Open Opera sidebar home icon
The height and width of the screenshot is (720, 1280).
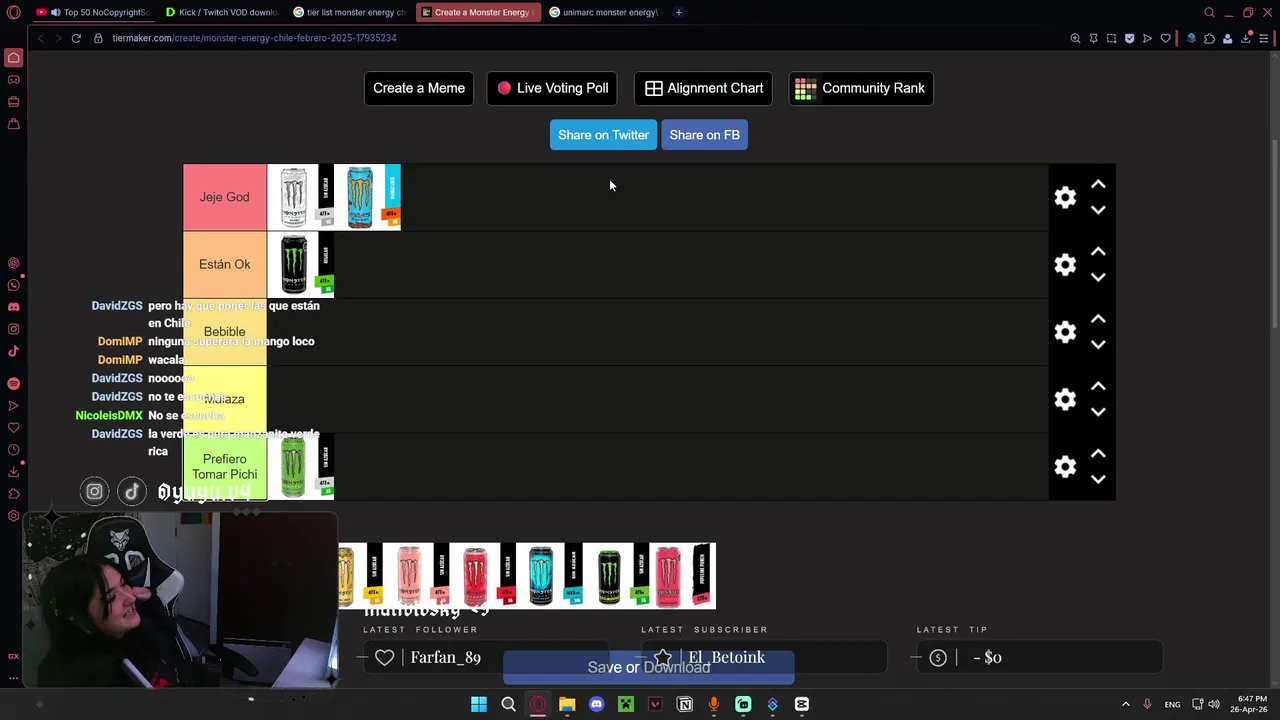tap(13, 58)
